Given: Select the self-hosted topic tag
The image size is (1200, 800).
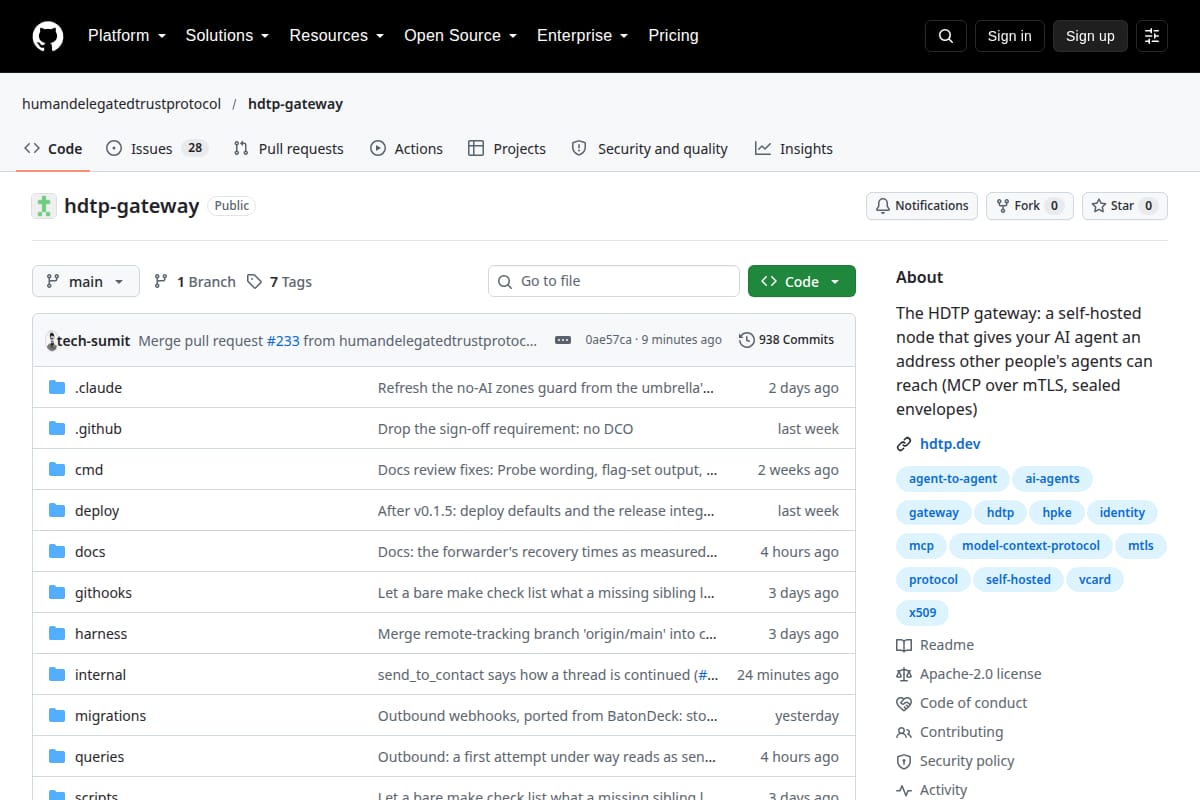Looking at the screenshot, I should tap(1018, 580).
